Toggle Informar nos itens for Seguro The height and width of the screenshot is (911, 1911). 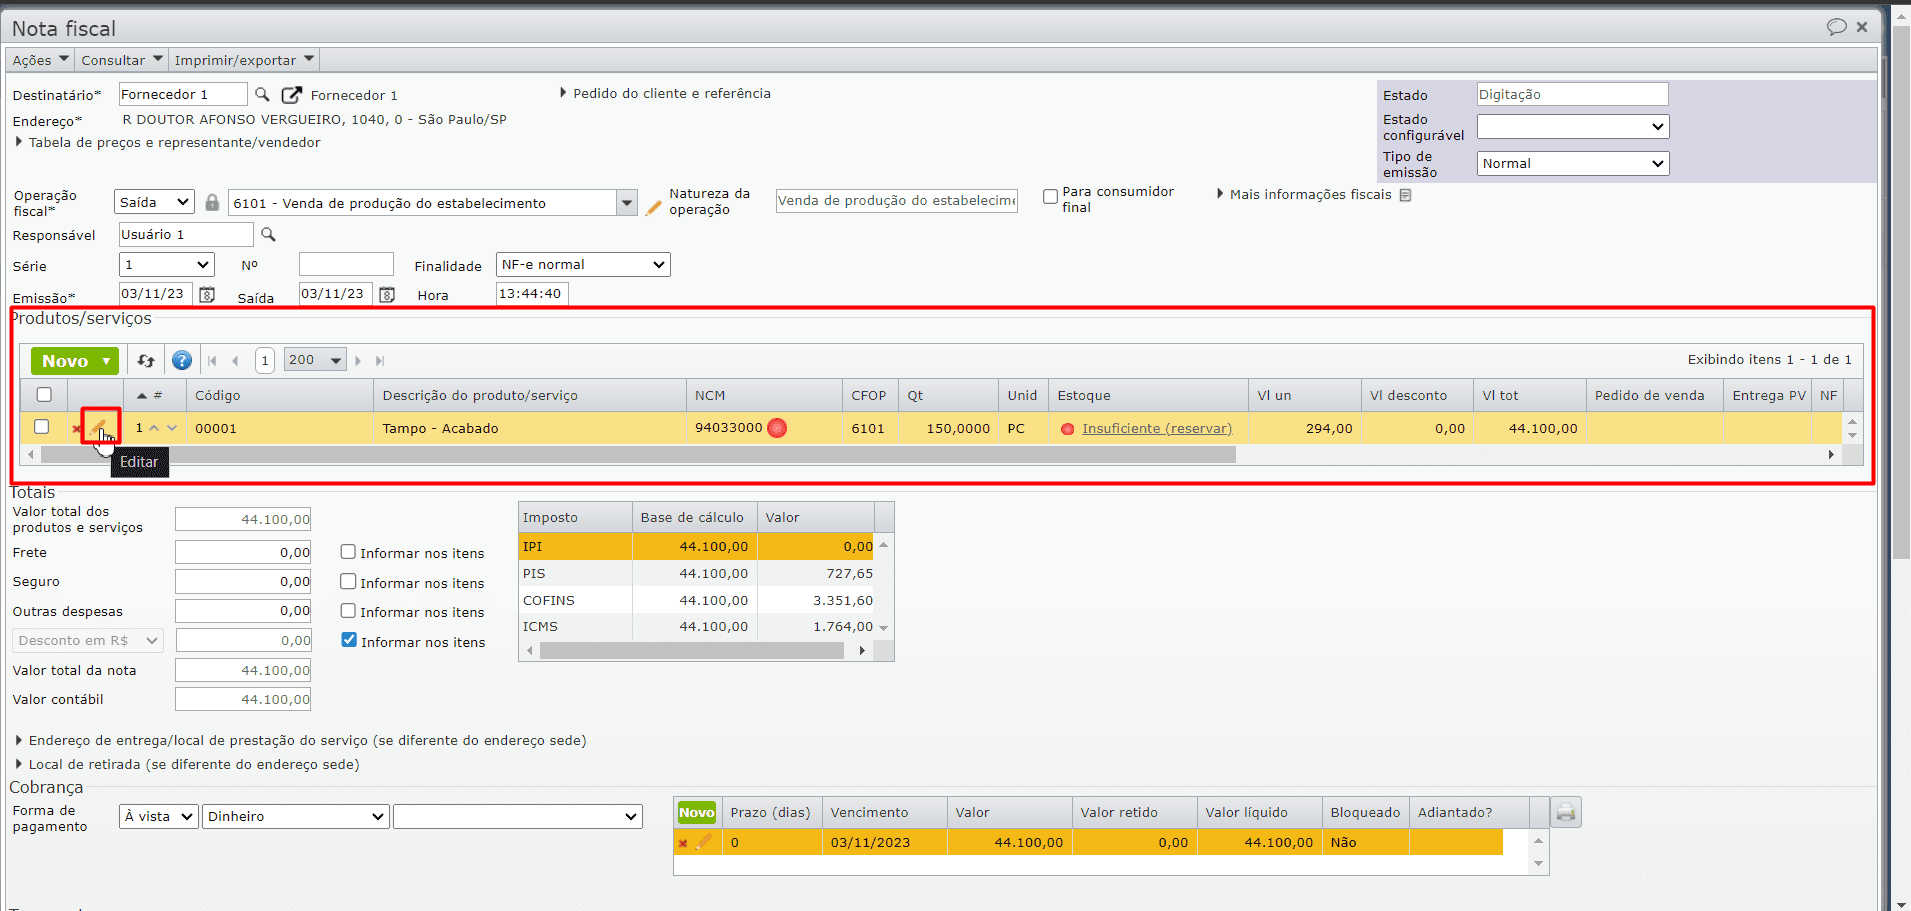click(348, 581)
